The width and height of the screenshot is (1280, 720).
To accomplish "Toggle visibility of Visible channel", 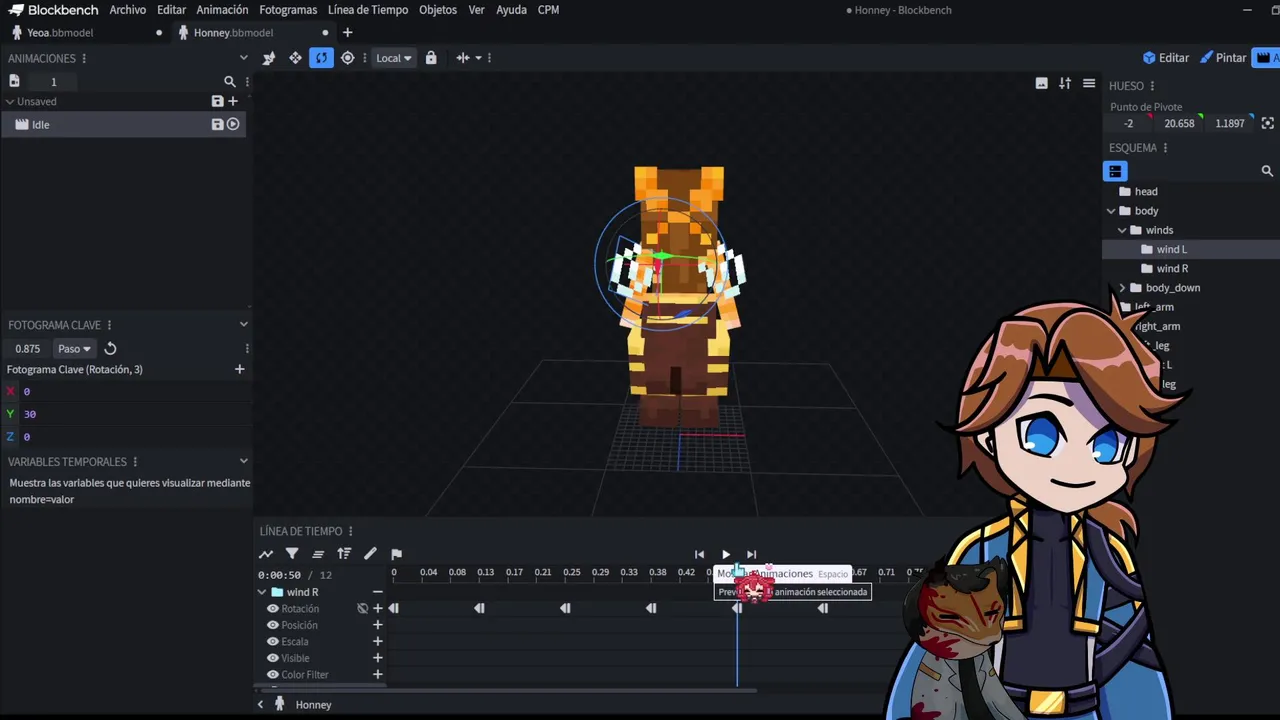I will pyautogui.click(x=272, y=658).
